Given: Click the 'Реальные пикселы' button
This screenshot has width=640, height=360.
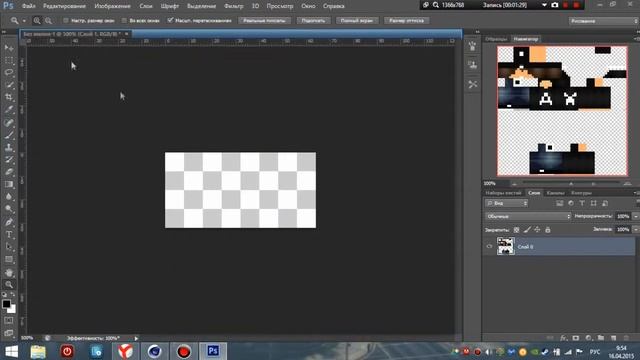Looking at the screenshot, I should (264, 20).
